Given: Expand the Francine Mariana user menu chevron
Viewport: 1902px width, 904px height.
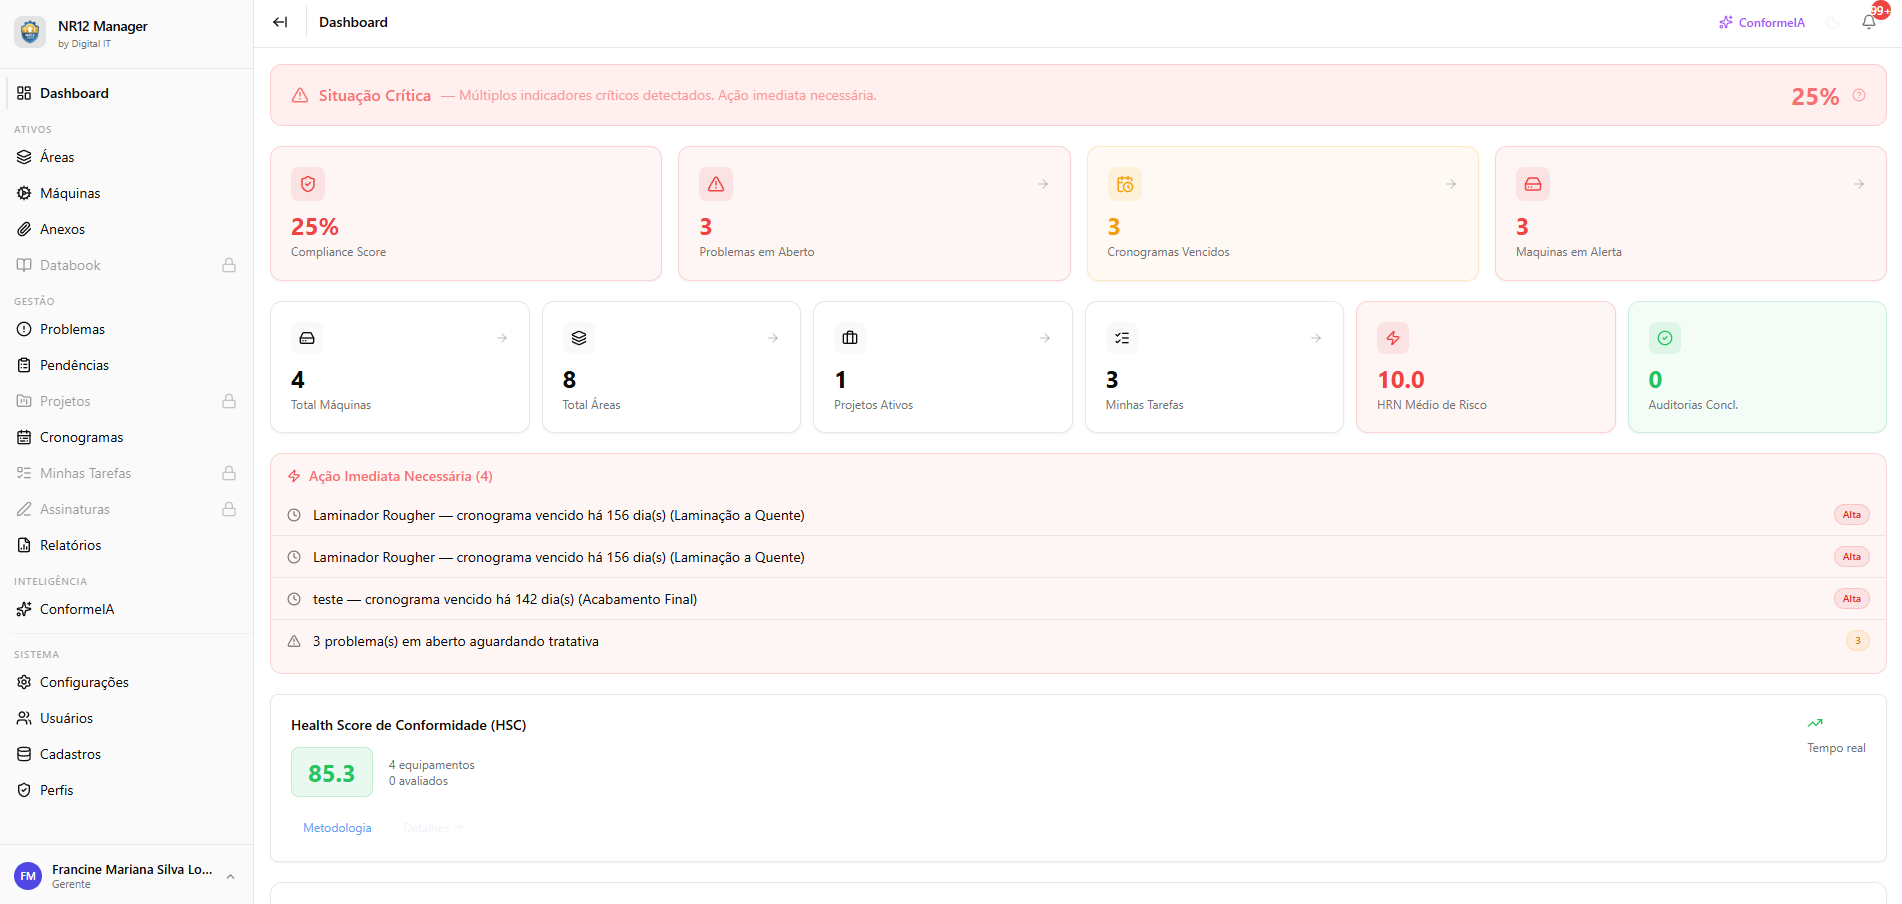Looking at the screenshot, I should [231, 876].
